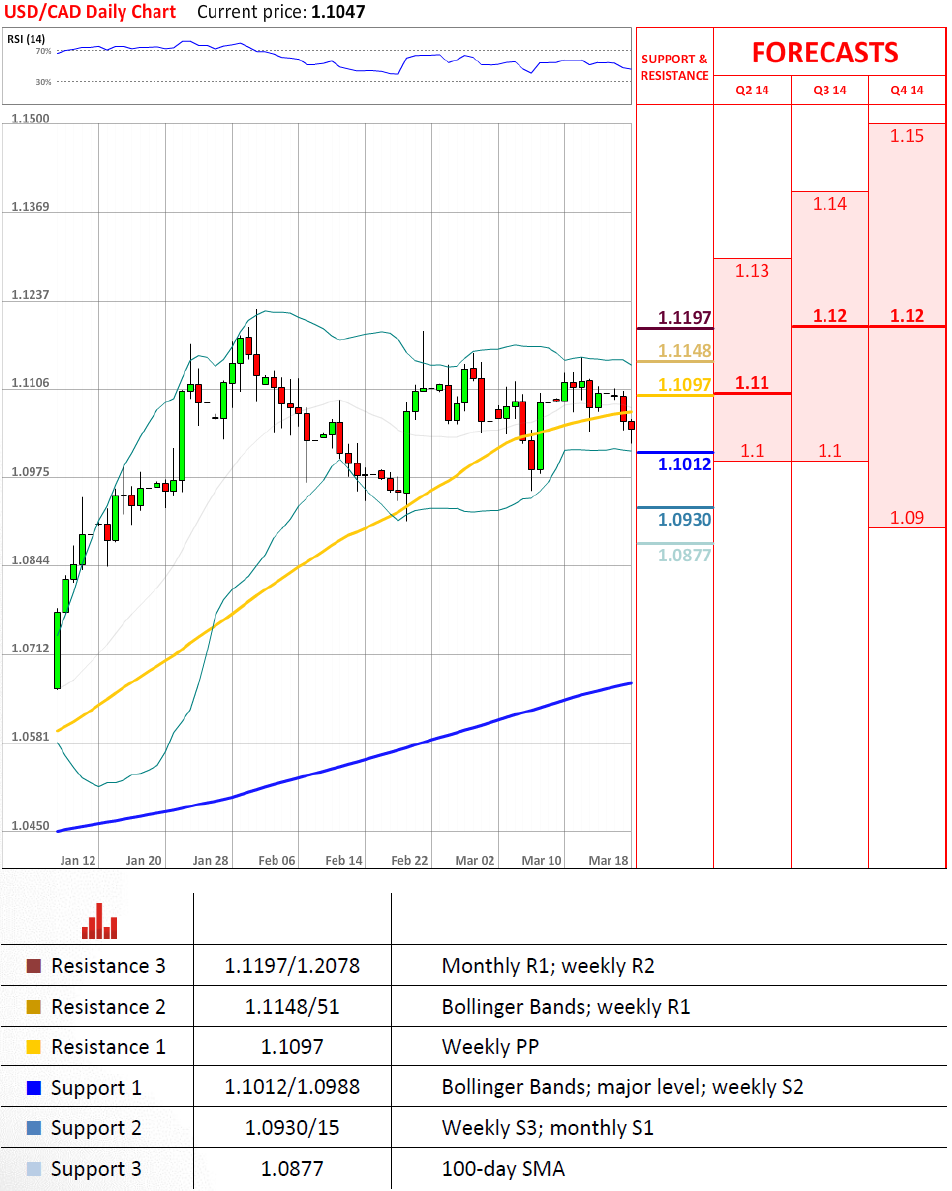Select the Support 3 light-blue square marker
Screen dimensions: 952x1191
click(x=34, y=1169)
